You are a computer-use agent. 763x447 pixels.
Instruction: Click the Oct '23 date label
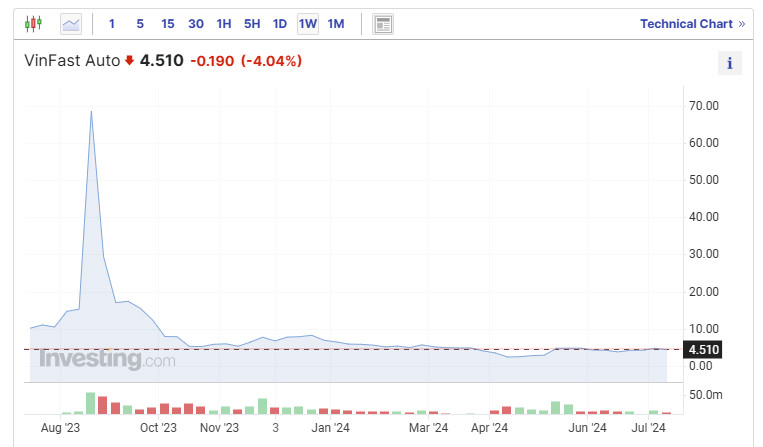(x=158, y=428)
